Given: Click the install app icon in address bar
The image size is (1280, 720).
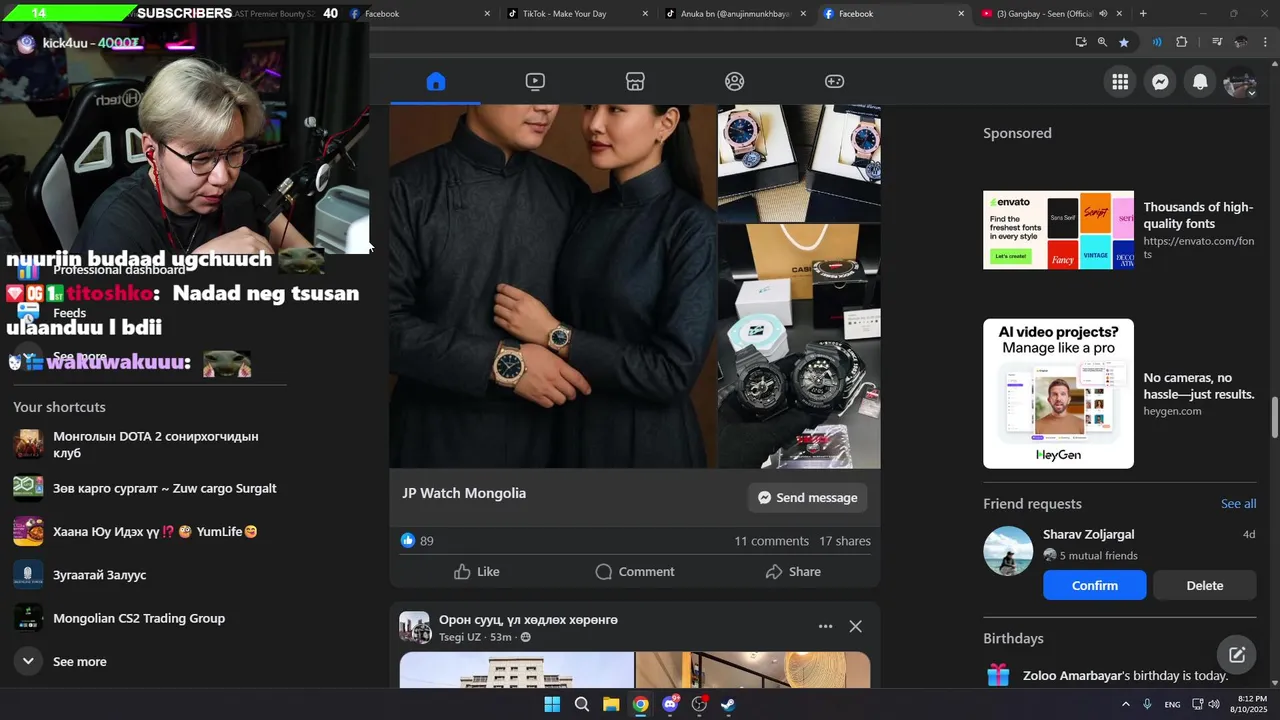Looking at the screenshot, I should point(1081,42).
